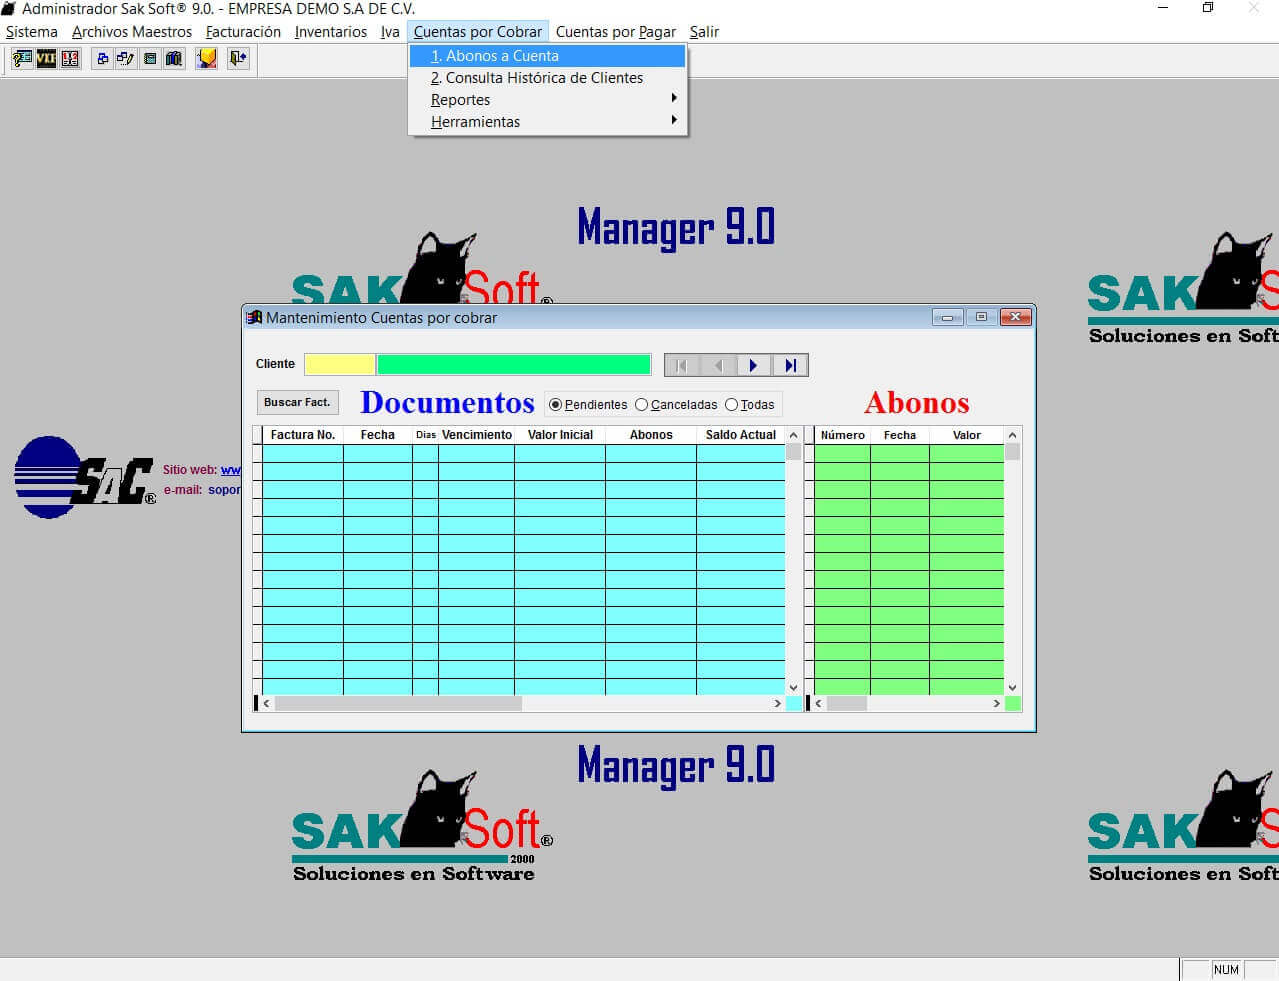Click the Abonos grid scroll-up arrow

[1012, 435]
